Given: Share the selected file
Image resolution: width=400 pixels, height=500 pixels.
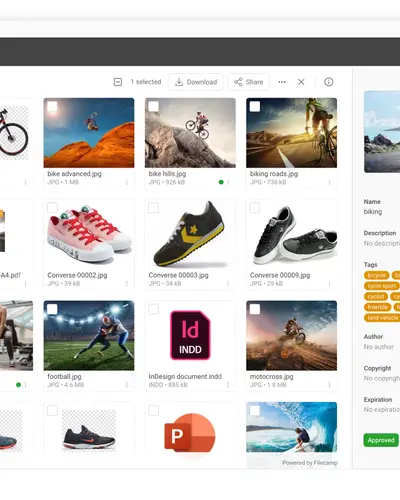Looking at the screenshot, I should (x=249, y=82).
